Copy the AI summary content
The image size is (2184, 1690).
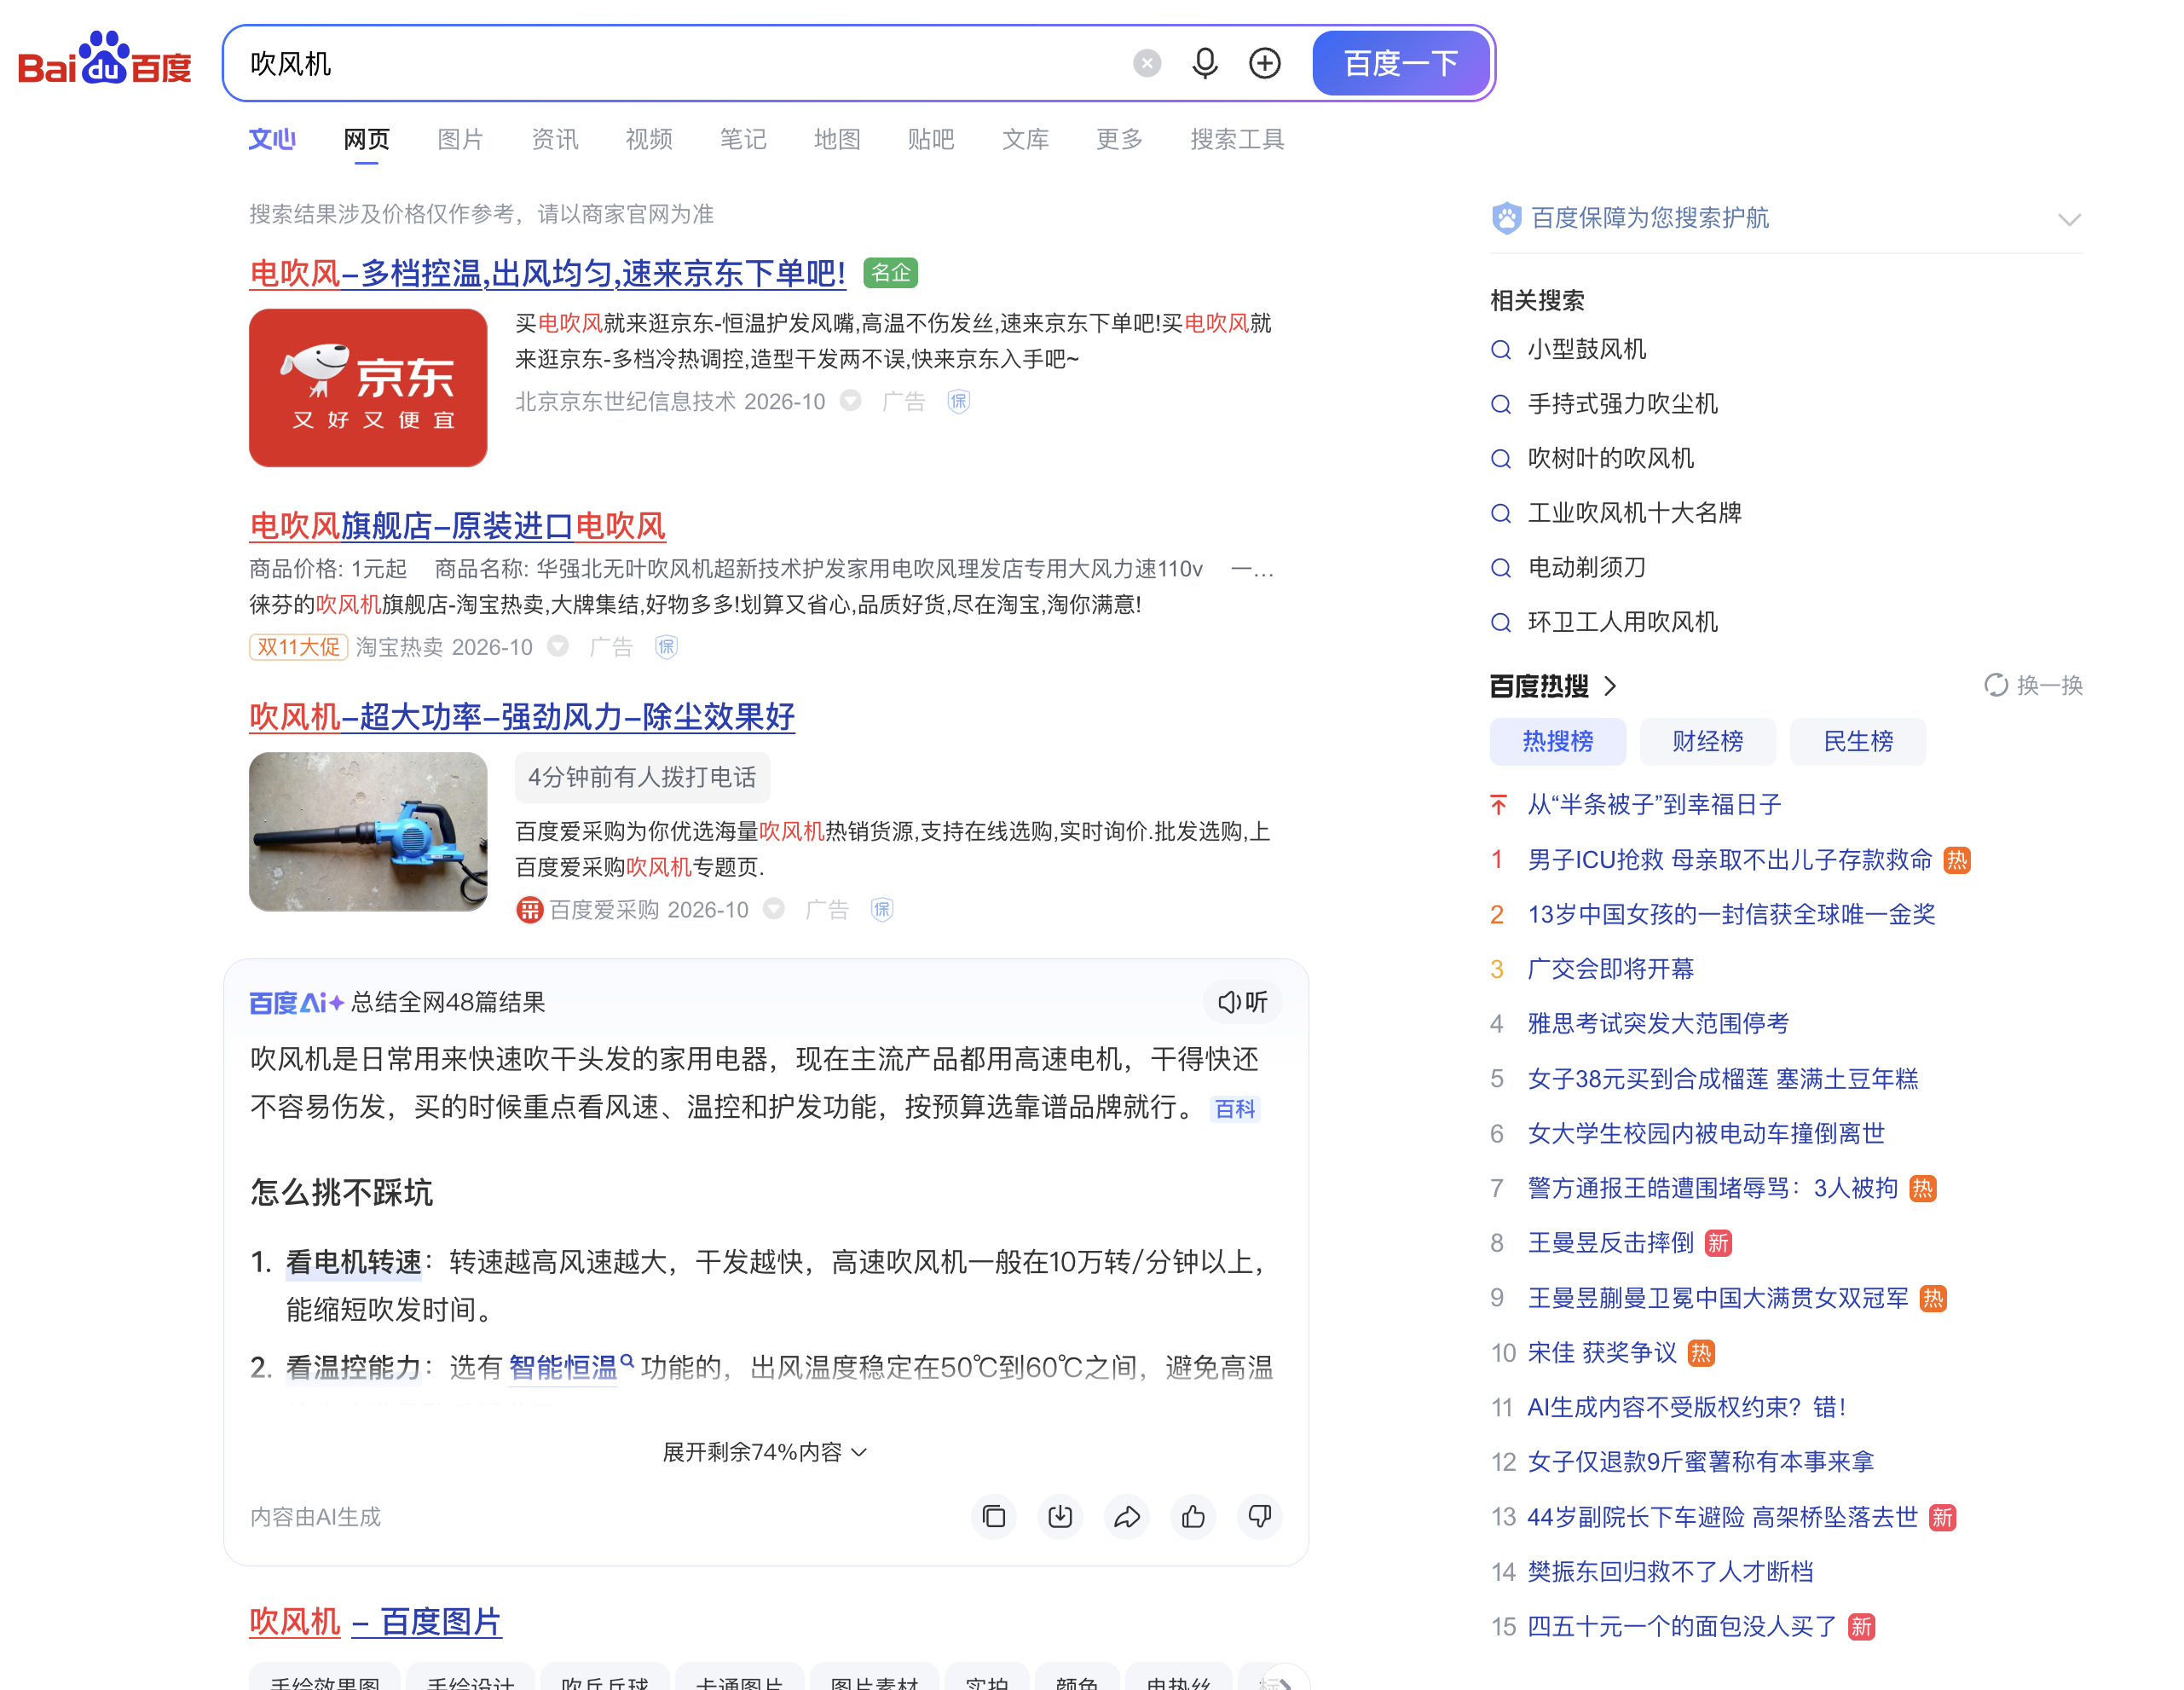(x=994, y=1517)
